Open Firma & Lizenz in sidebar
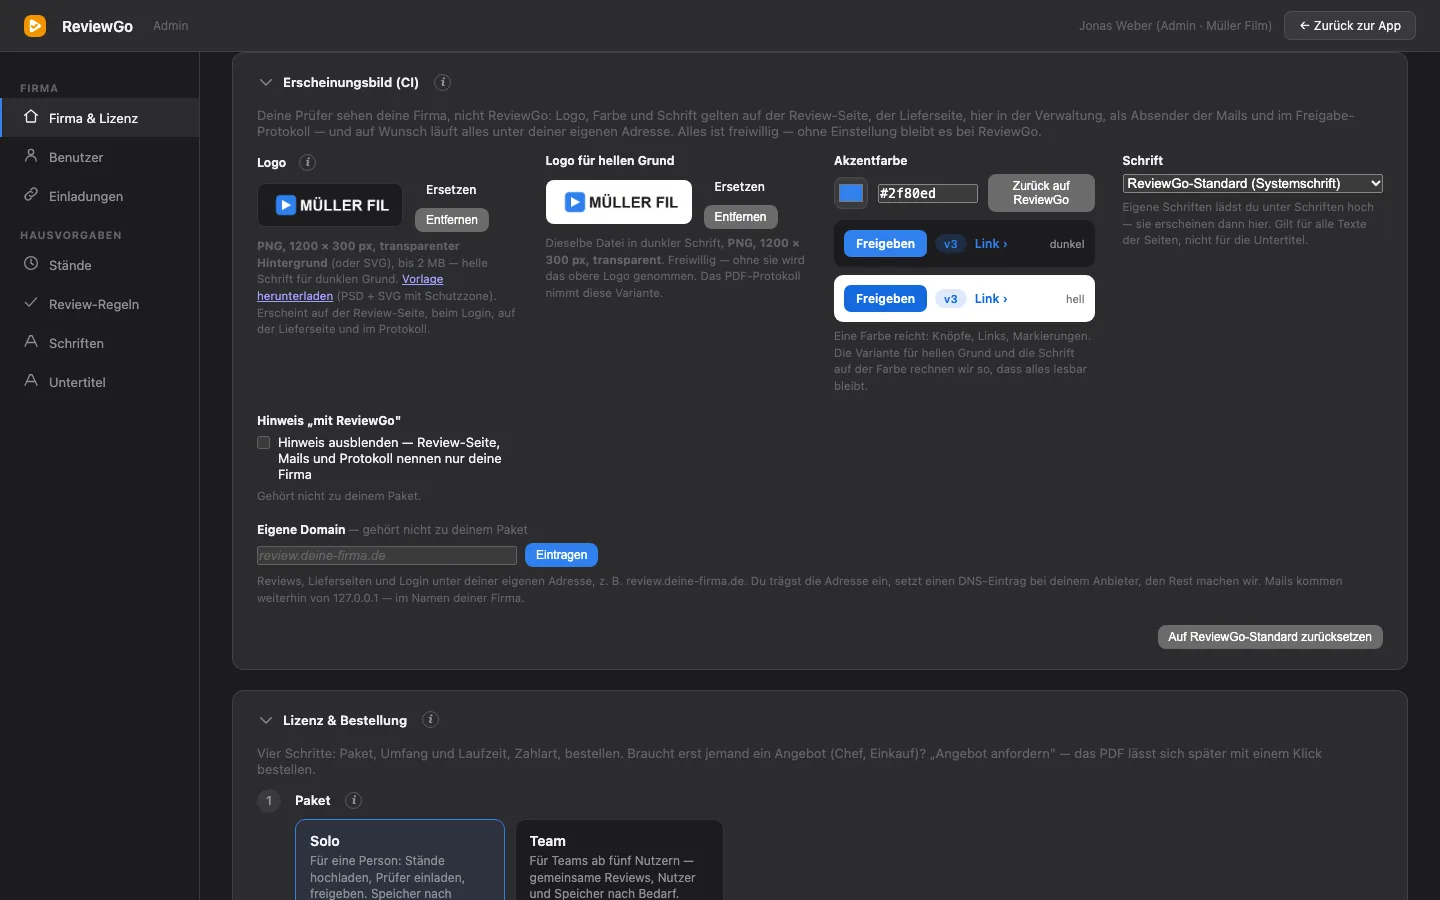 pyautogui.click(x=100, y=118)
